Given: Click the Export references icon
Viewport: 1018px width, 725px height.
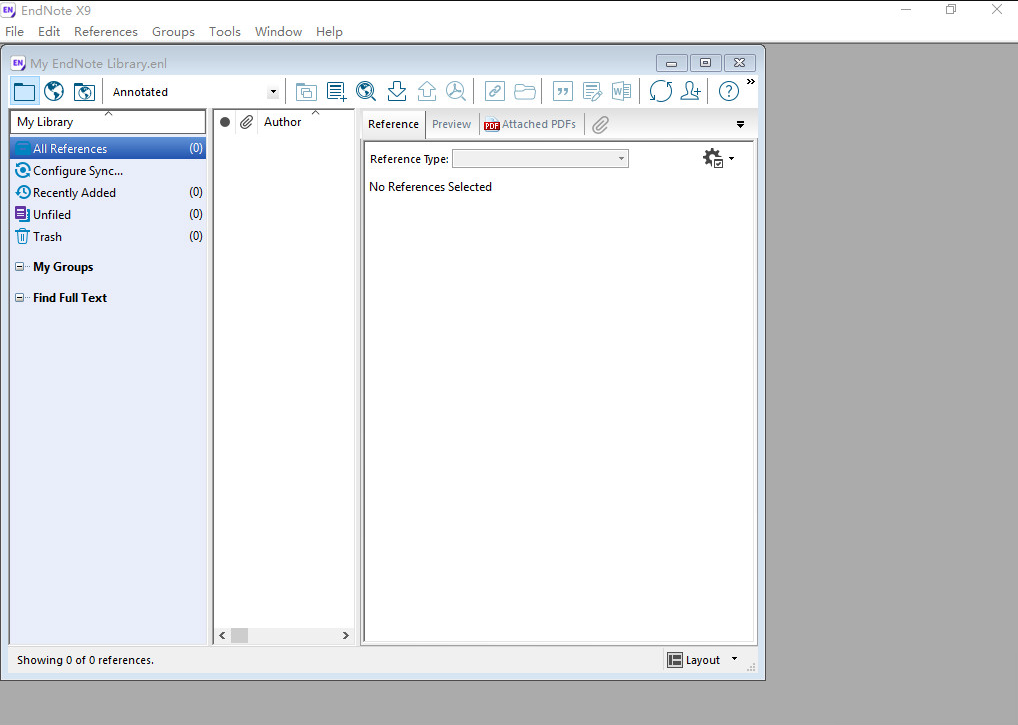Looking at the screenshot, I should pyautogui.click(x=427, y=91).
